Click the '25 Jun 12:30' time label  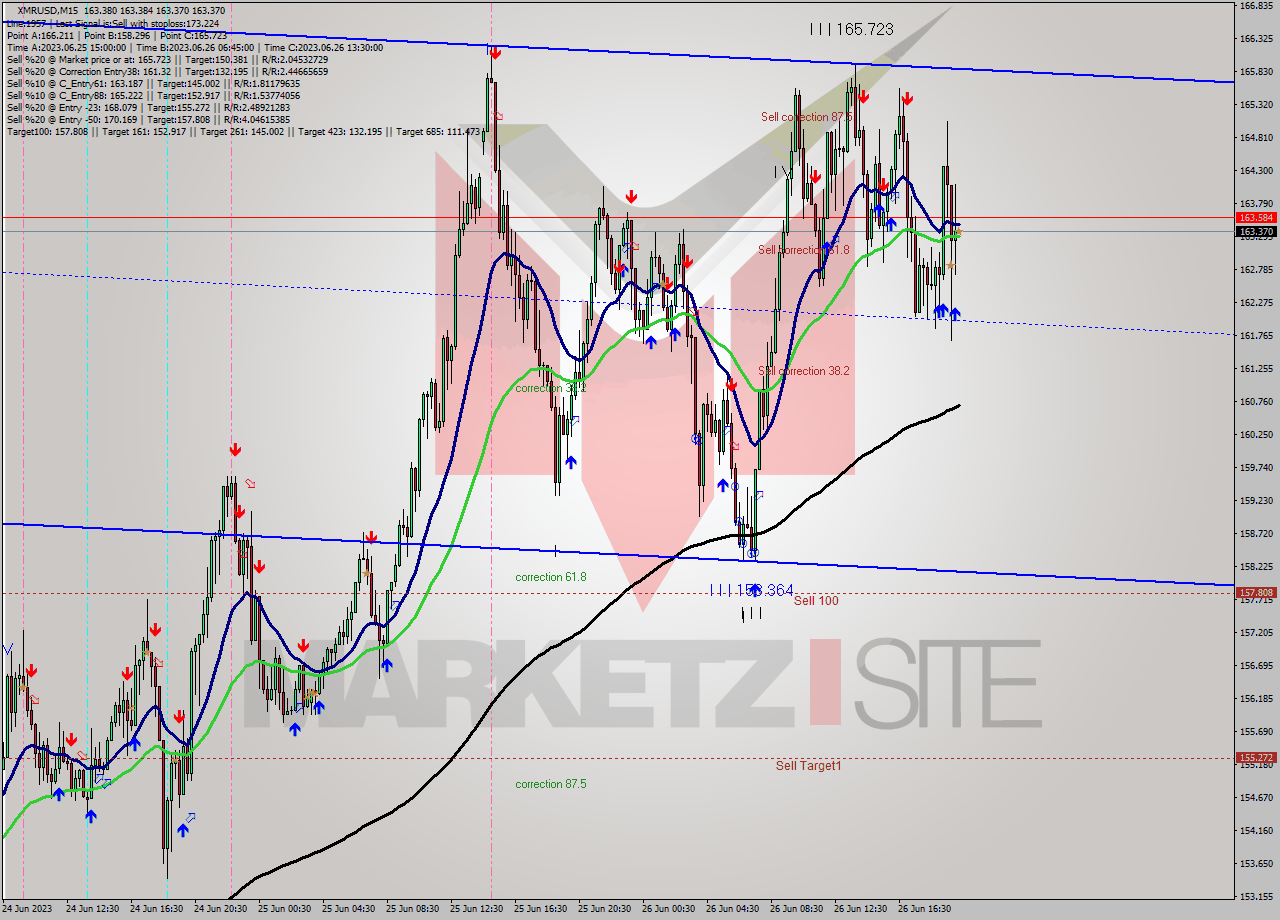click(x=476, y=909)
